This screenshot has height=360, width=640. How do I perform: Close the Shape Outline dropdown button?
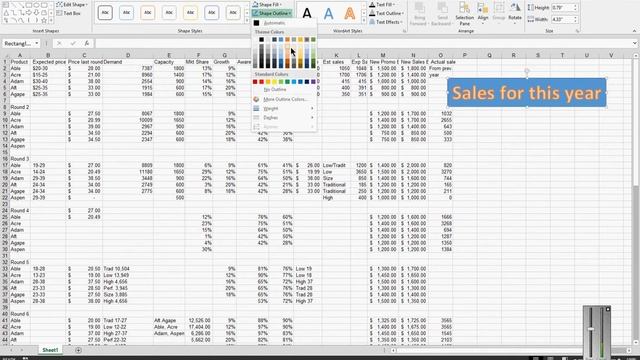(271, 13)
